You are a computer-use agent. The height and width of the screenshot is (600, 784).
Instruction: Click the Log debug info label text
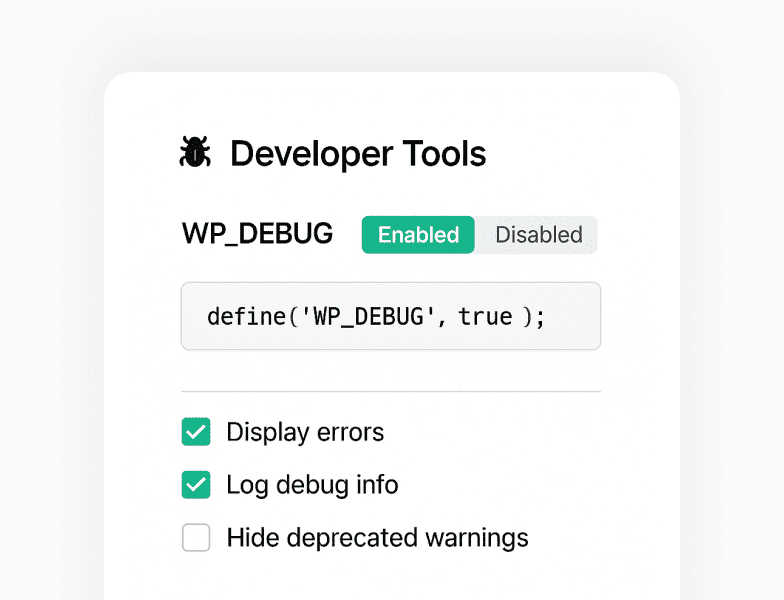click(312, 486)
